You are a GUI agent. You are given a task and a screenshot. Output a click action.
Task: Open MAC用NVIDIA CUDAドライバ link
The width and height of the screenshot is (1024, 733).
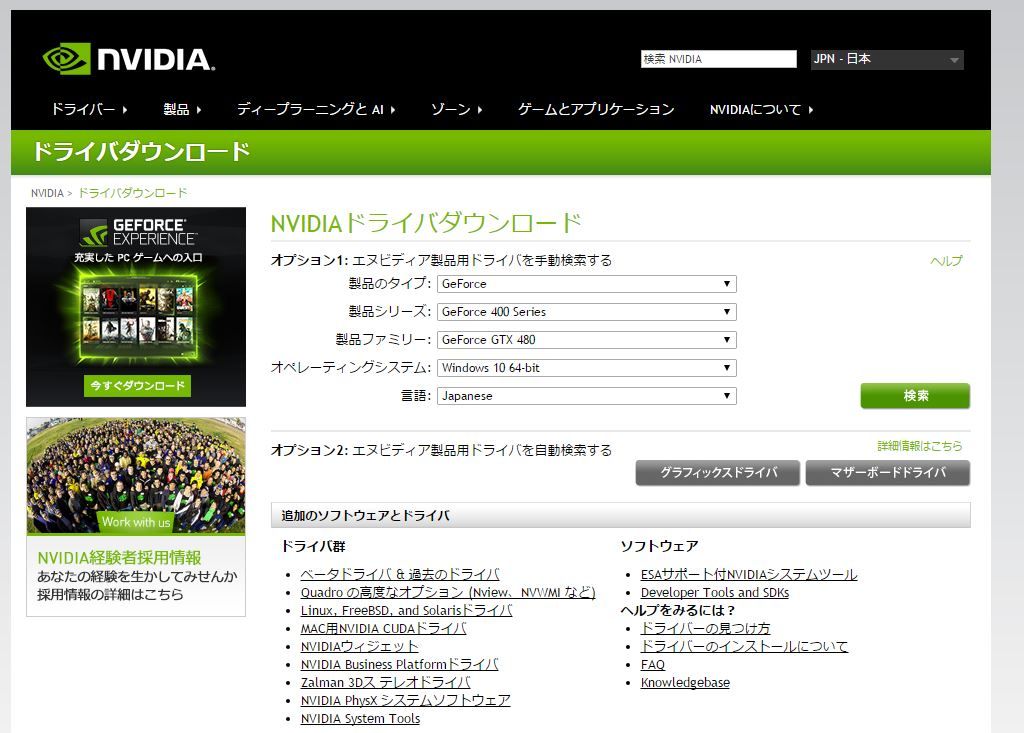point(383,628)
